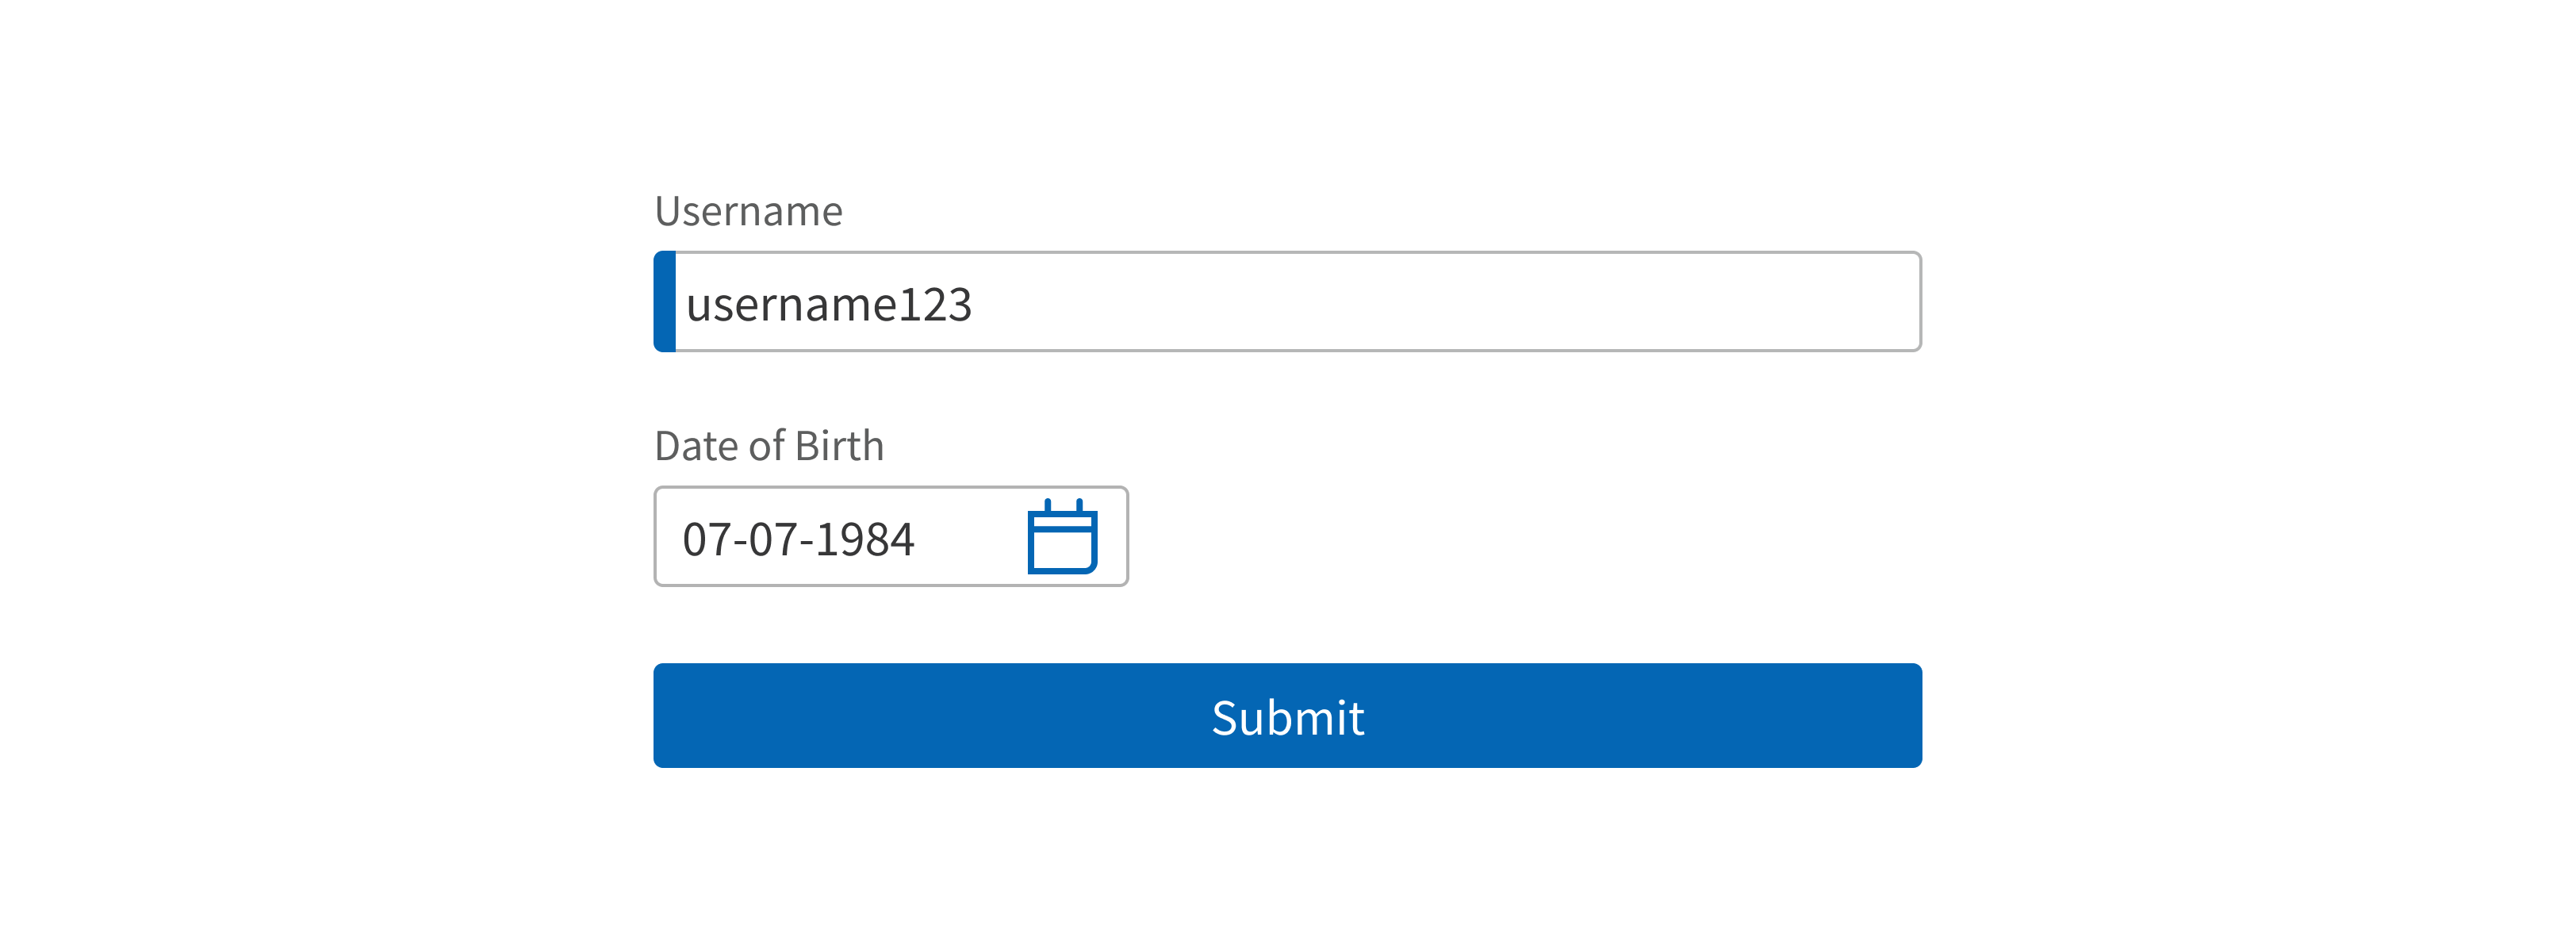Click the Submit text on the button
The image size is (2576, 952).
pos(1288,717)
